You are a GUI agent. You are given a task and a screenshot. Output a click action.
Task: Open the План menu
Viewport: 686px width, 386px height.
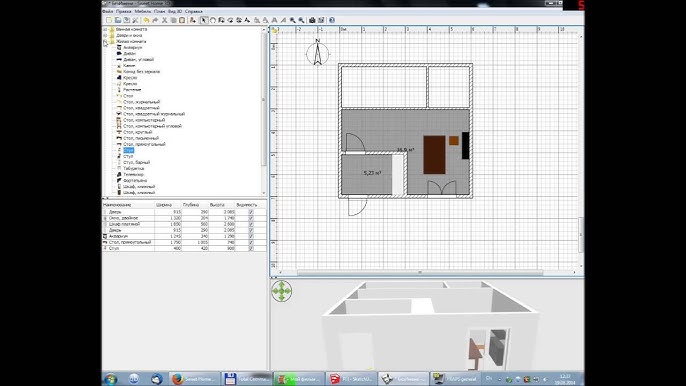pos(159,11)
